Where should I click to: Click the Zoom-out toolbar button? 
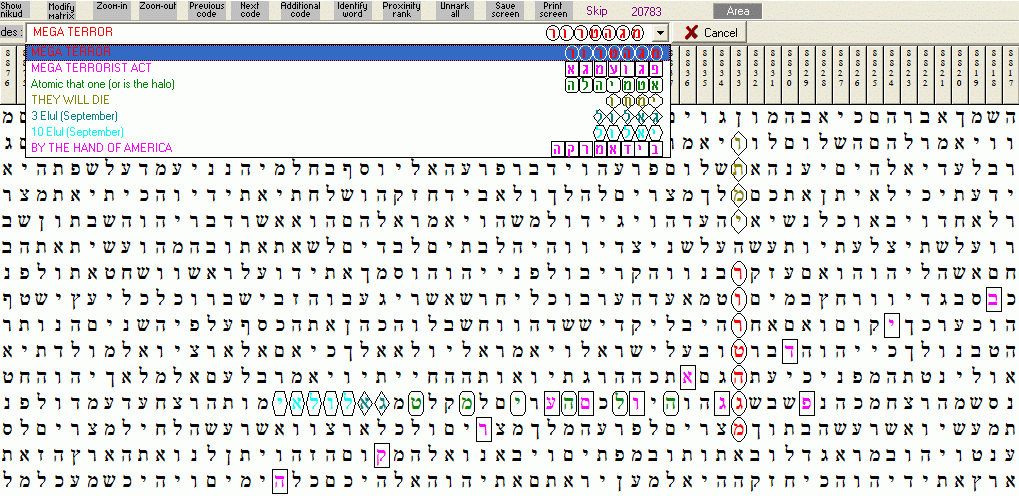tap(158, 9)
